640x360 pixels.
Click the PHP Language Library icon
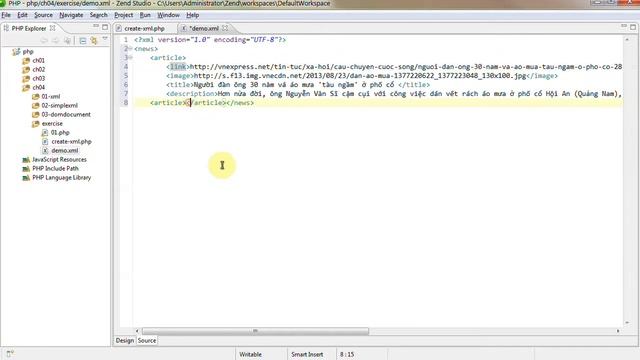(x=26, y=178)
